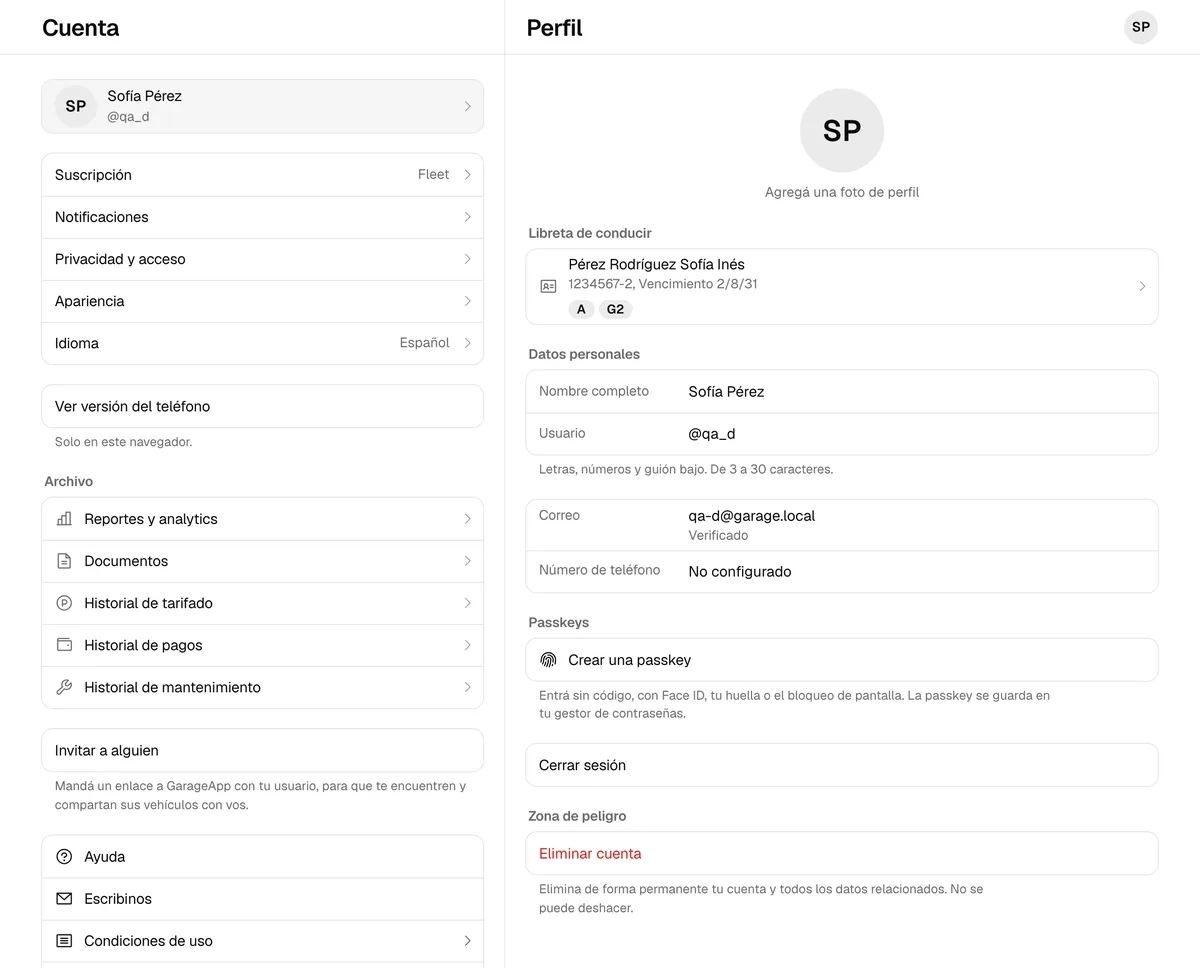The height and width of the screenshot is (968, 1200).
Task: Click the Fleet subscription value
Action: [433, 175]
